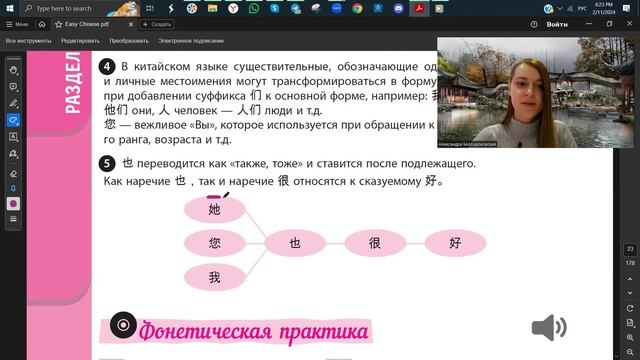Open Zoom app from the taskbar

tap(336, 8)
